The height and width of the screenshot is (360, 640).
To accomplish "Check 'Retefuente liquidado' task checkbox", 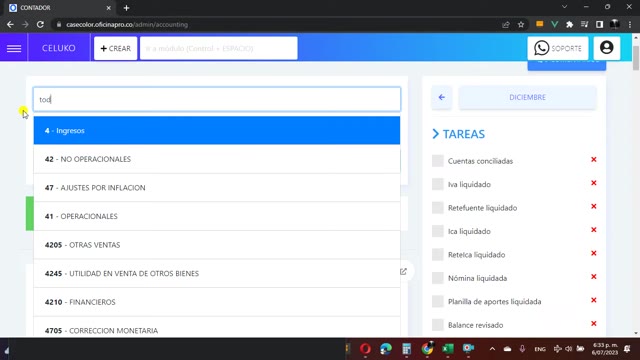I will coord(438,208).
